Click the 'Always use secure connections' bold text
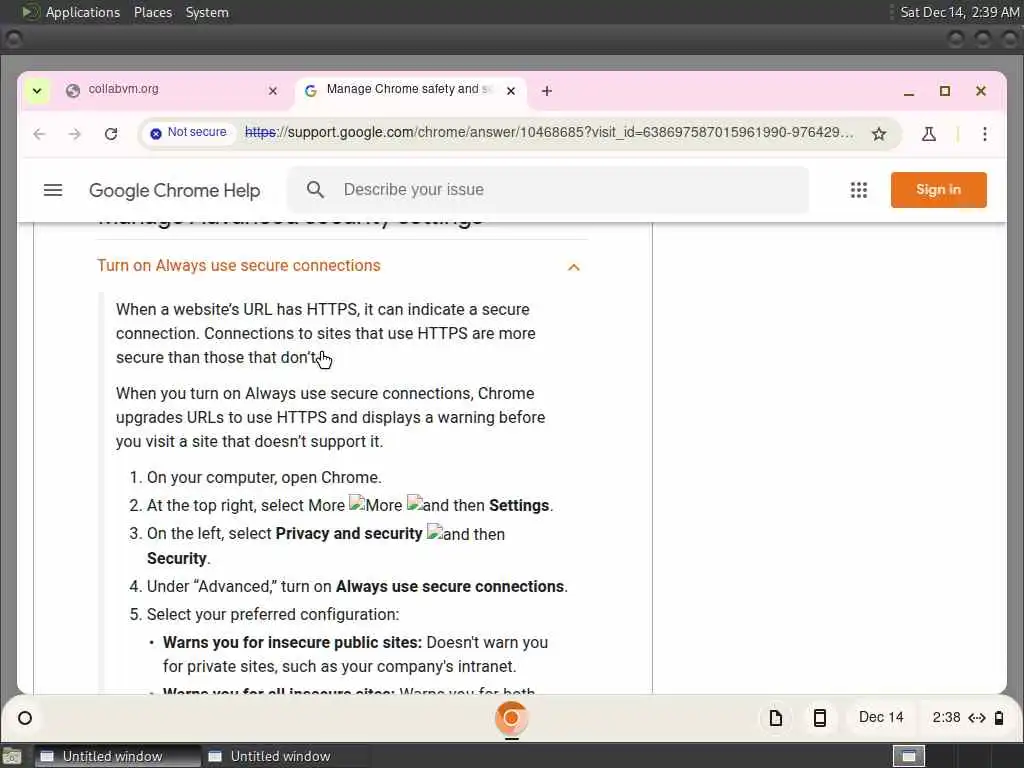This screenshot has height=768, width=1024. coord(449,586)
